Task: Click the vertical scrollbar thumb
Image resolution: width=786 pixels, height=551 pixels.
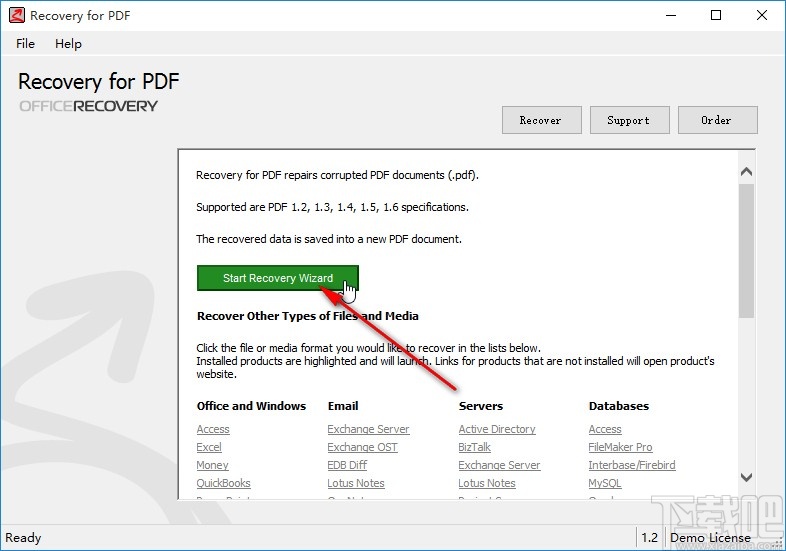Action: [746, 251]
